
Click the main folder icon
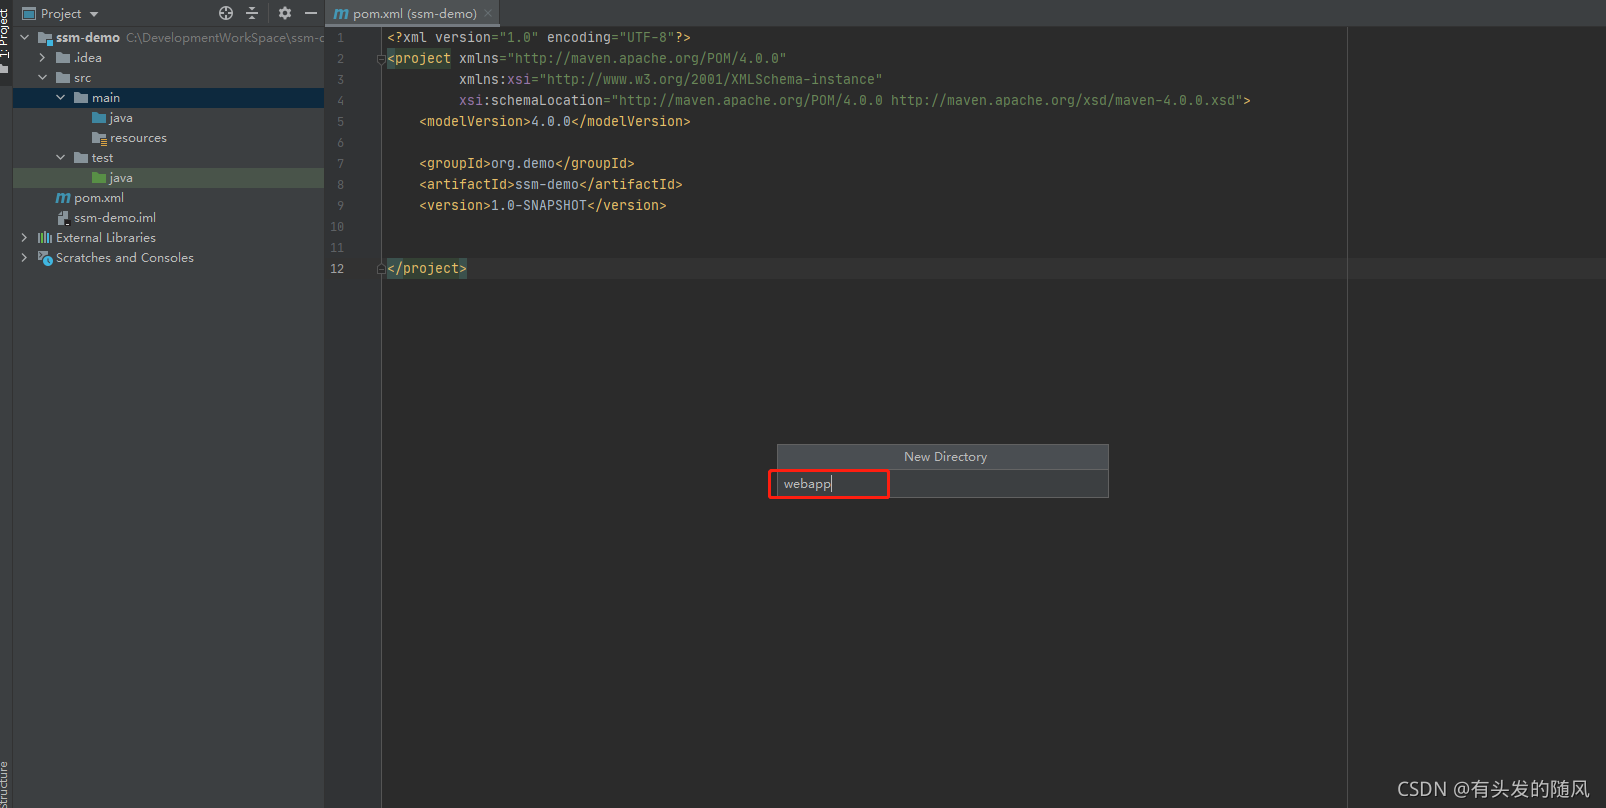tap(81, 98)
